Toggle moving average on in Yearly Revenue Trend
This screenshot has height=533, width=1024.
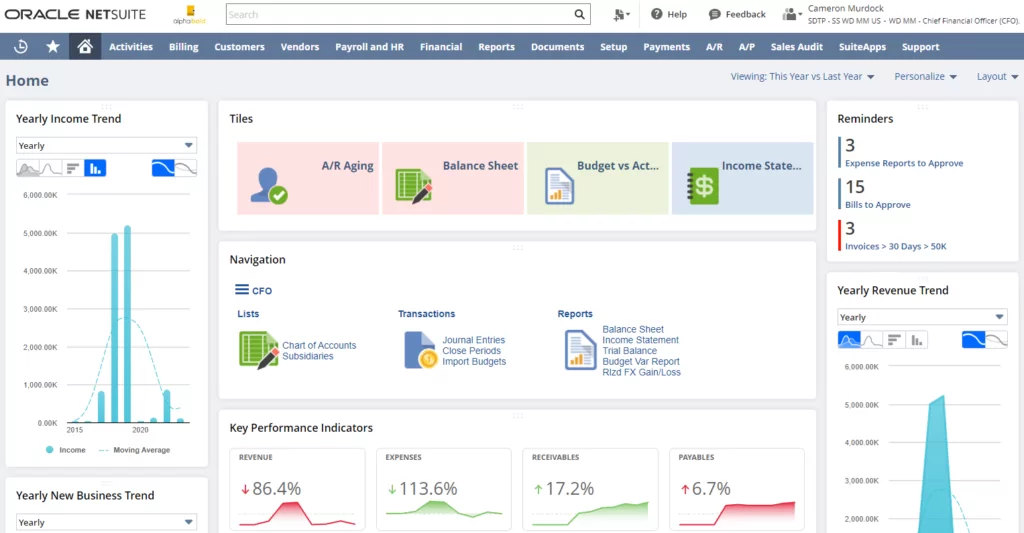pyautogui.click(x=973, y=340)
